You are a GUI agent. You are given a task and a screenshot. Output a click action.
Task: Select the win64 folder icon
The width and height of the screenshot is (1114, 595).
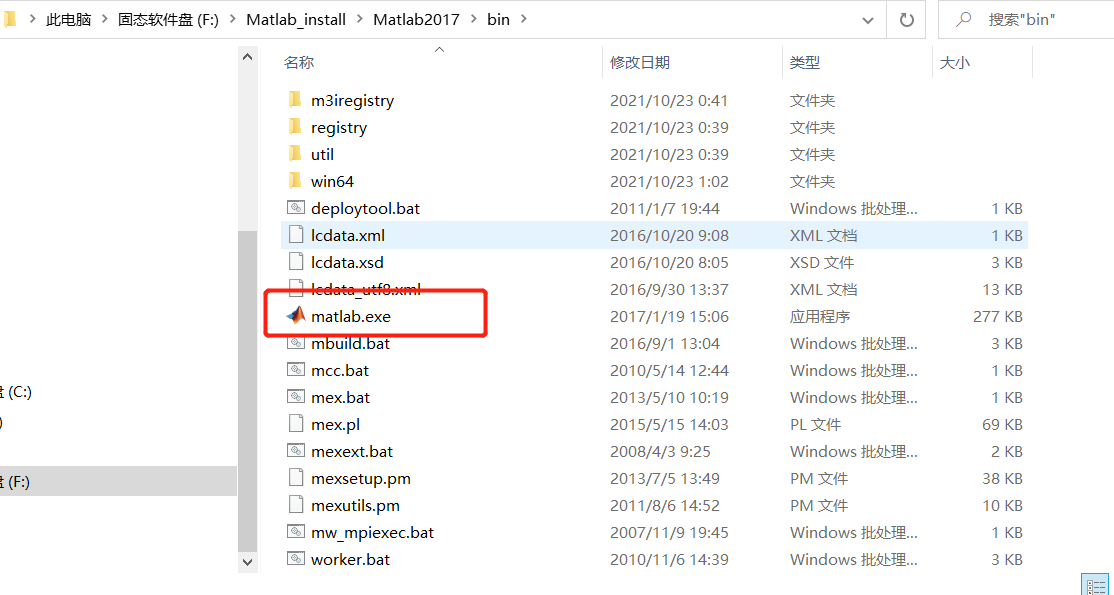[x=296, y=181]
